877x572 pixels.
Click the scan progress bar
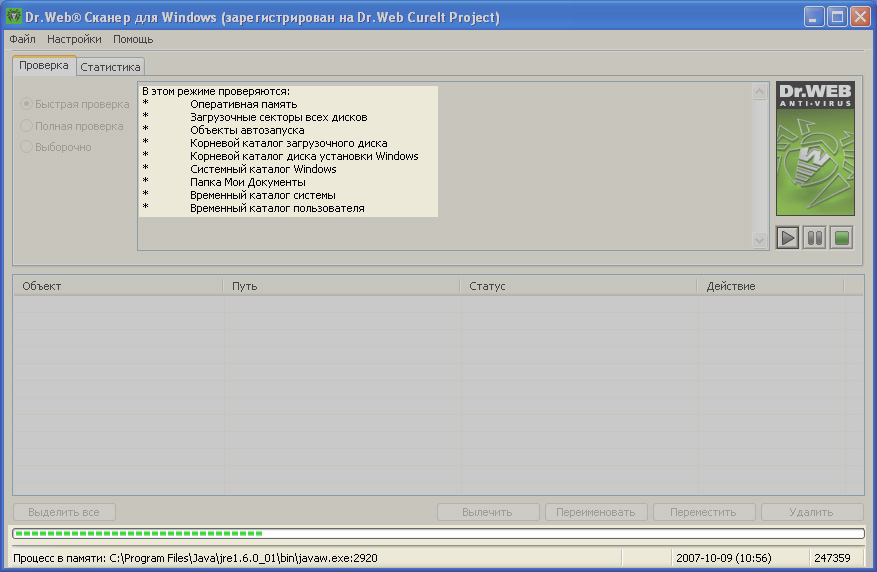438,533
